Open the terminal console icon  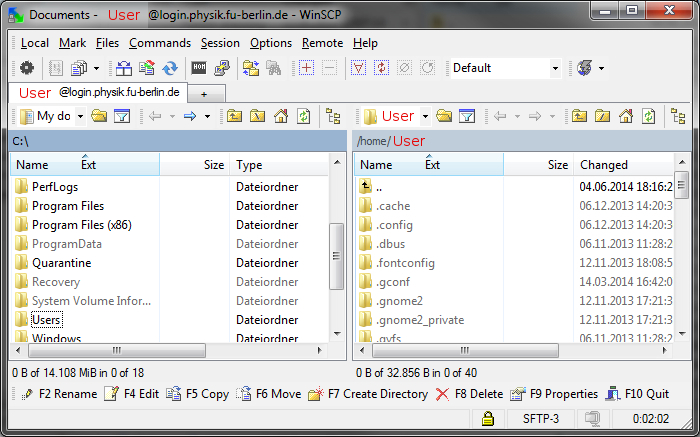click(x=199, y=68)
